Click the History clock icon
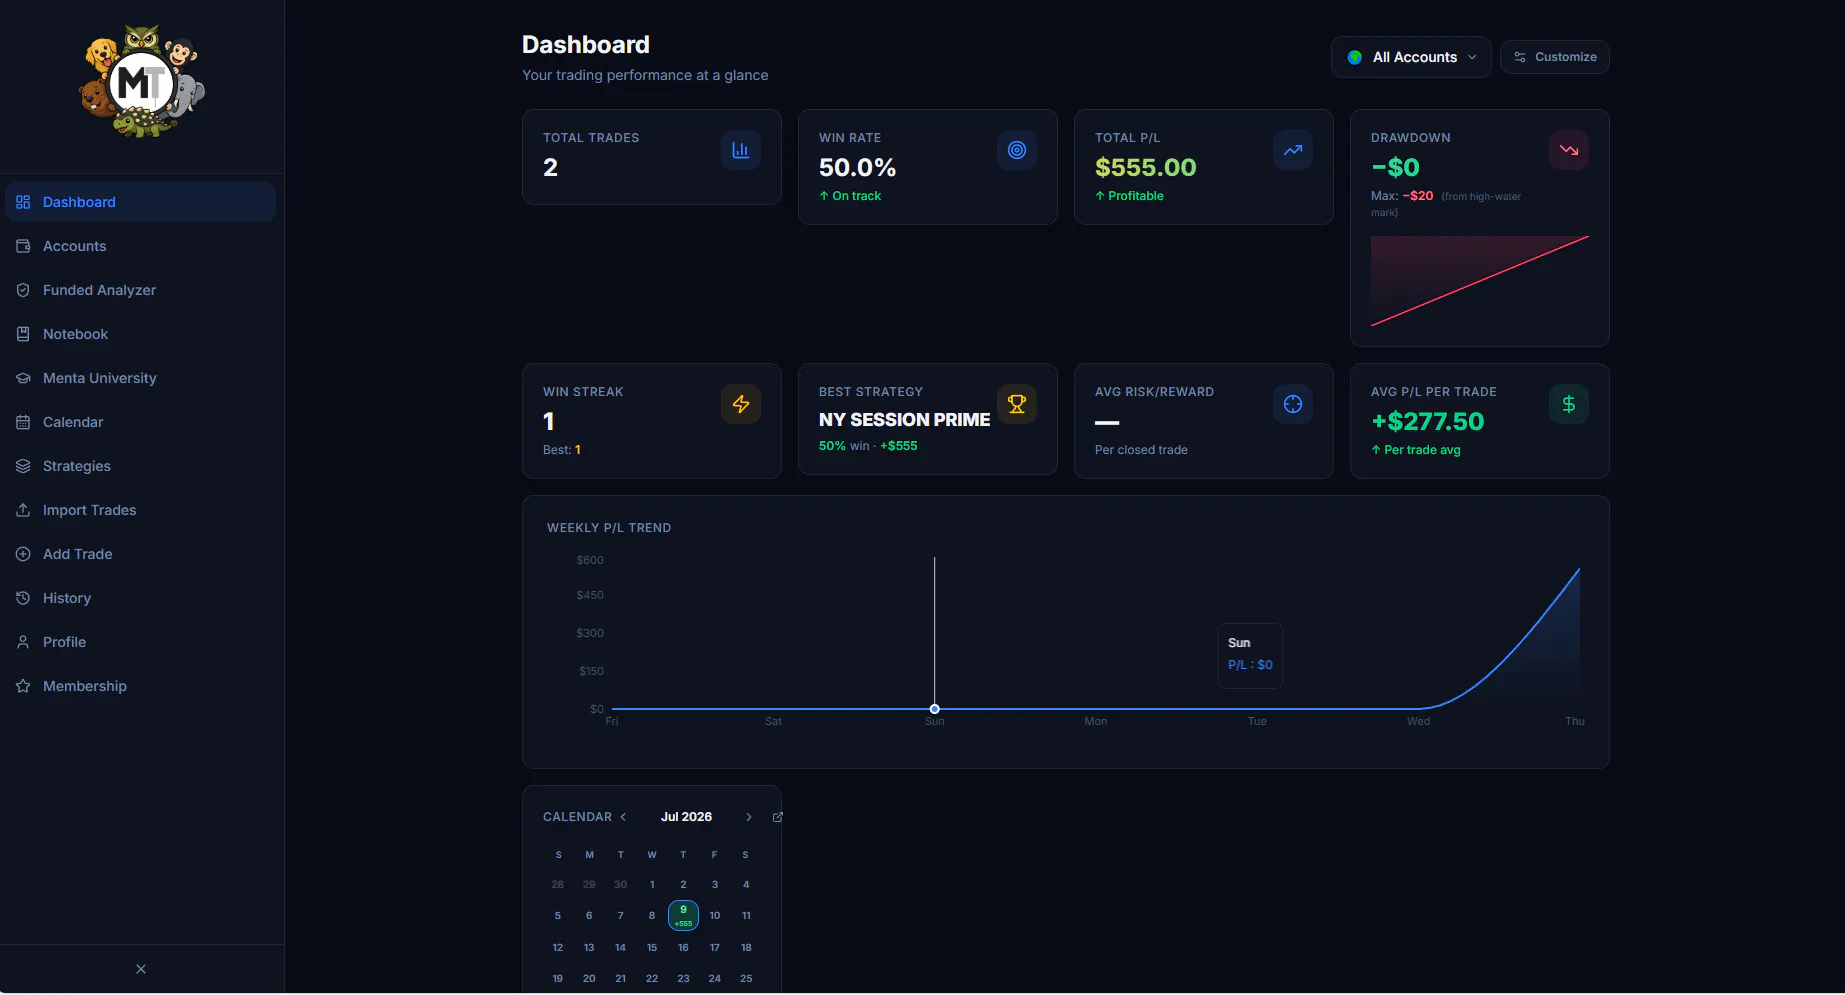 click(x=23, y=598)
